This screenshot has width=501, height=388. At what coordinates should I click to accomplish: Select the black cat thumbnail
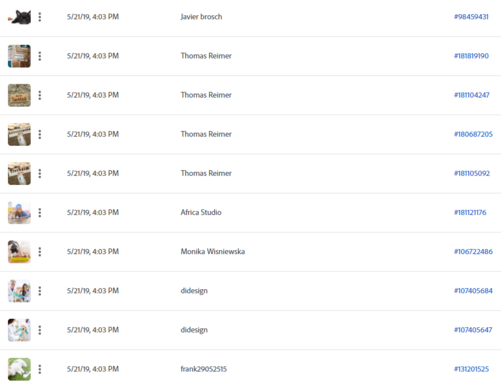coord(19,17)
